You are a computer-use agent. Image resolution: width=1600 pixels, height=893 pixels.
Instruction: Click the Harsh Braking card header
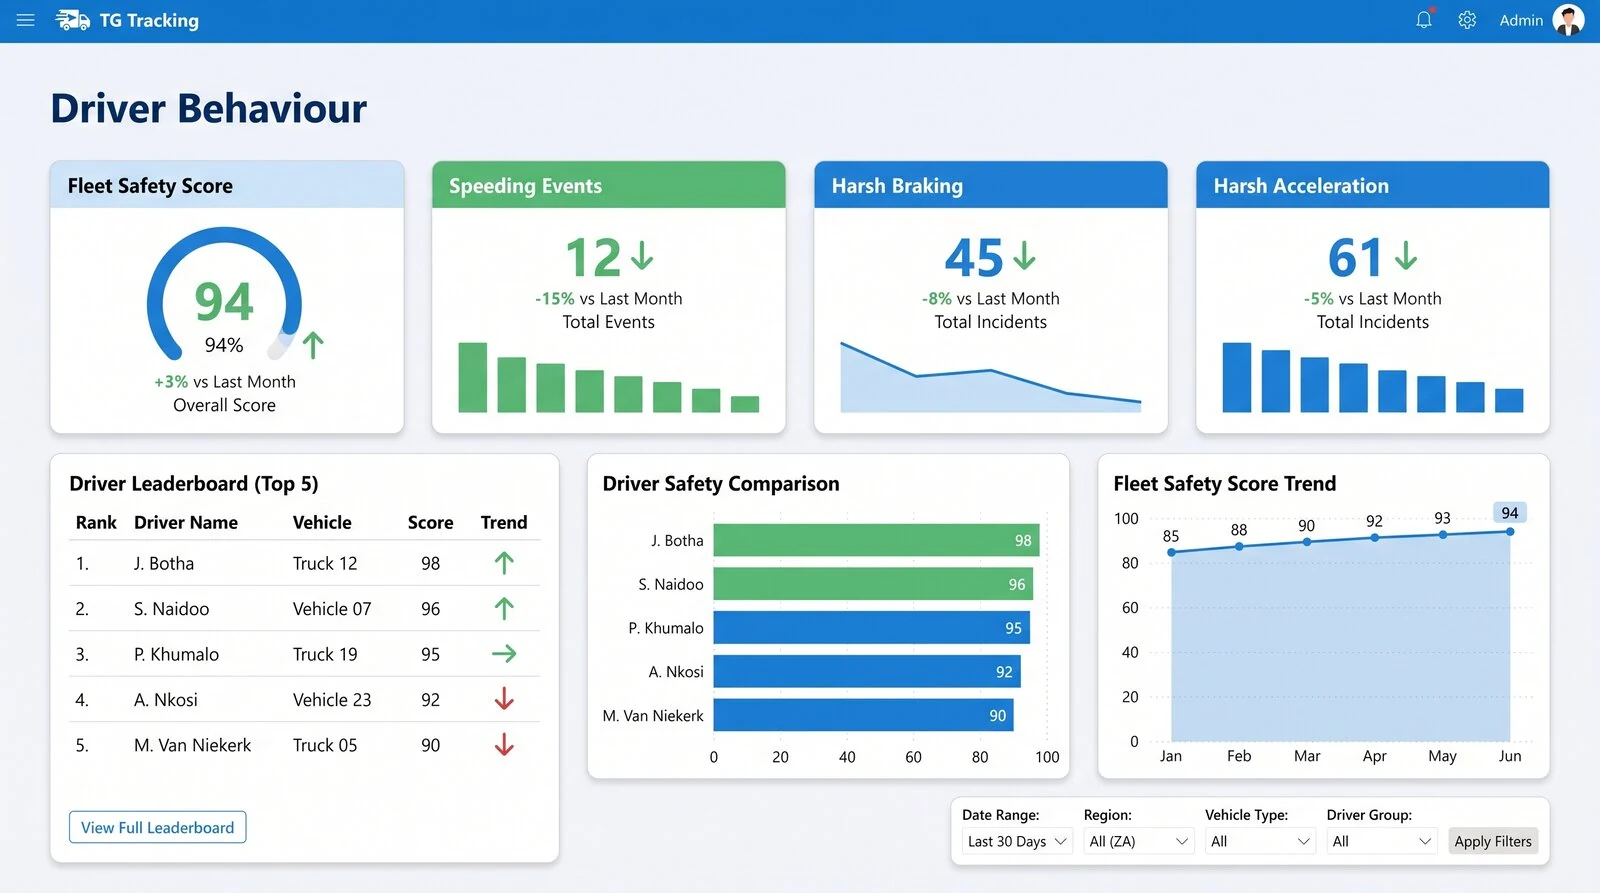[990, 185]
